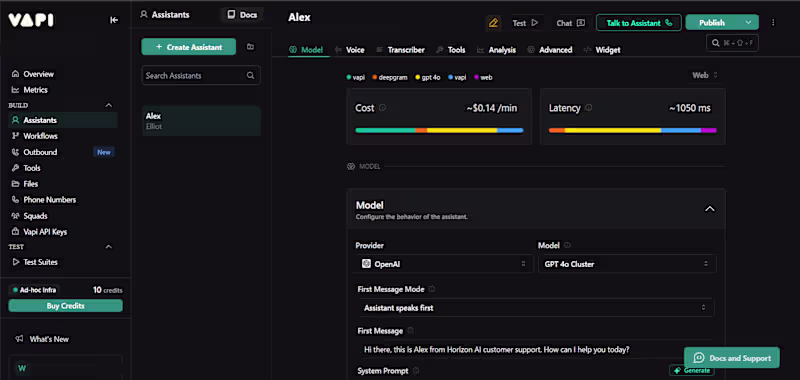This screenshot has width=800, height=380.
Task: Switch to the Voice tab
Action: click(349, 50)
